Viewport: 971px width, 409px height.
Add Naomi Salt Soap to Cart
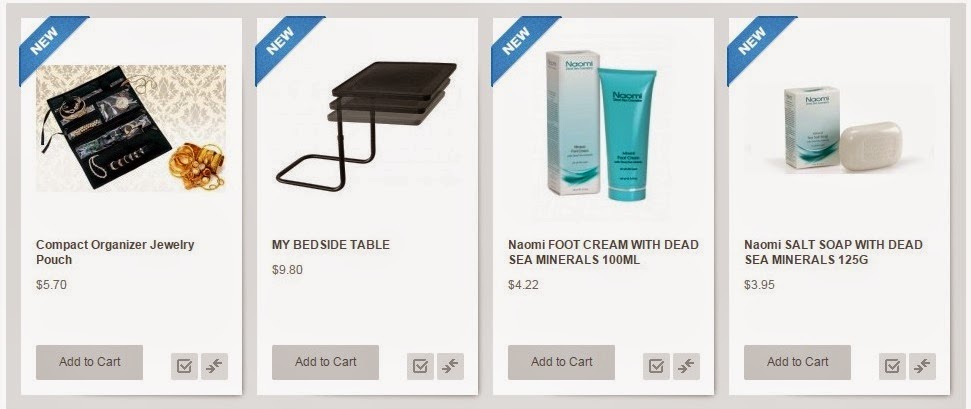tap(798, 363)
